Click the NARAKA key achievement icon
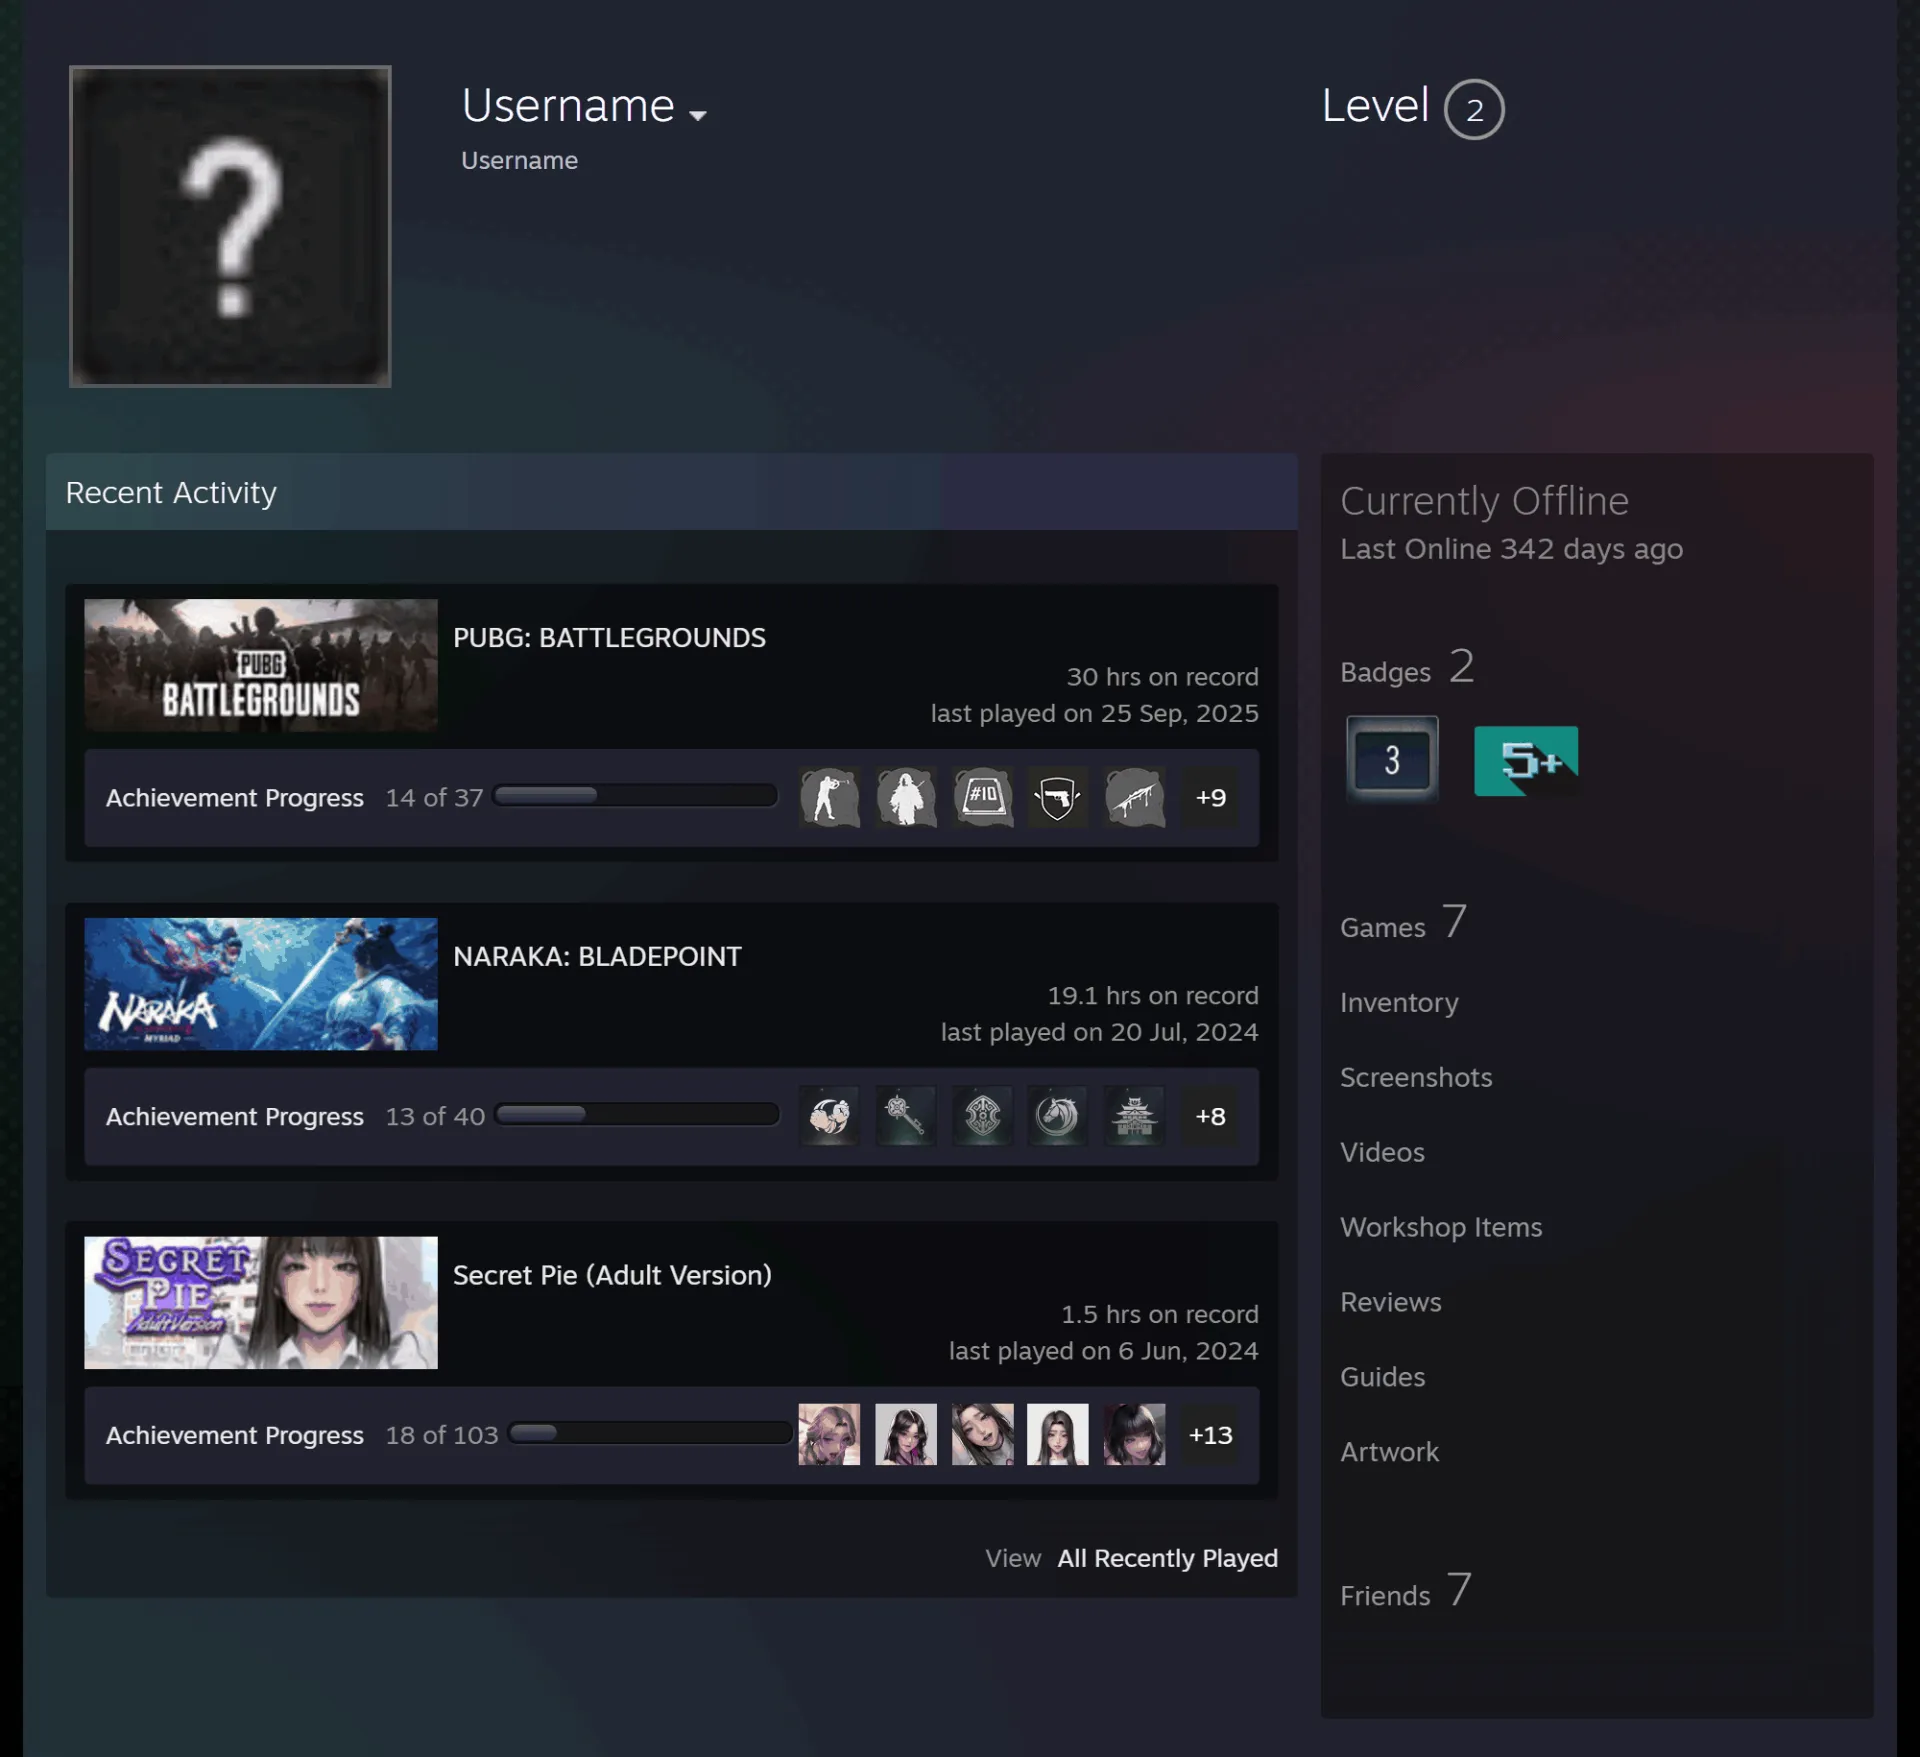 906,1116
